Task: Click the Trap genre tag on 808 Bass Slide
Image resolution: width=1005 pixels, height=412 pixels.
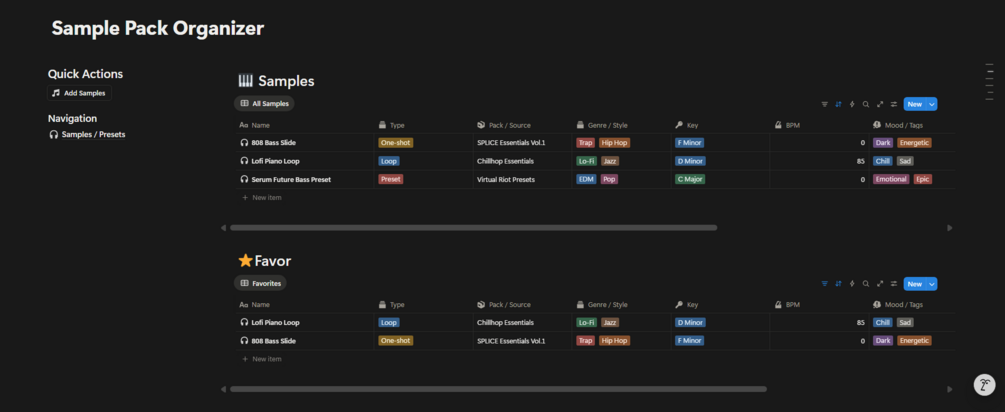Action: (585, 143)
